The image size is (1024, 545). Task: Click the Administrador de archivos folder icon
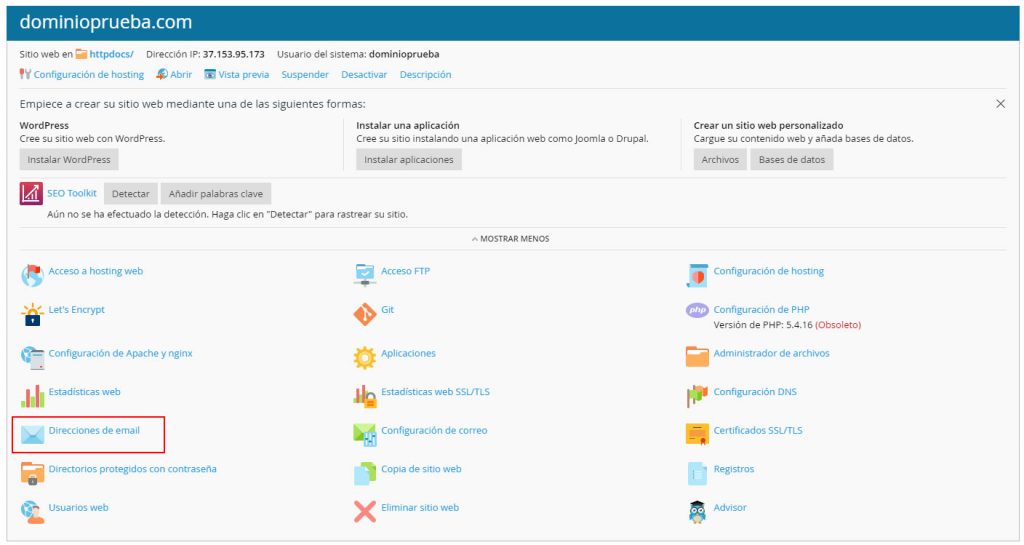[697, 356]
